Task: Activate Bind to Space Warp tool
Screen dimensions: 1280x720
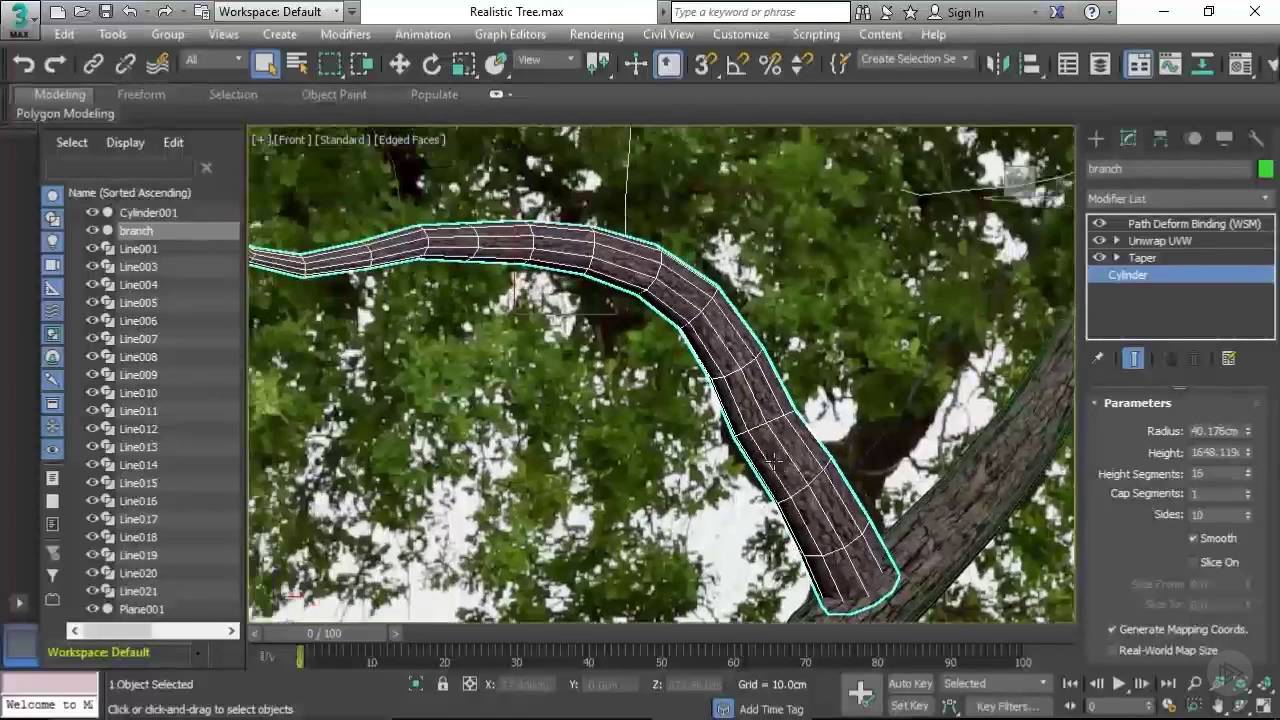Action: tap(158, 64)
